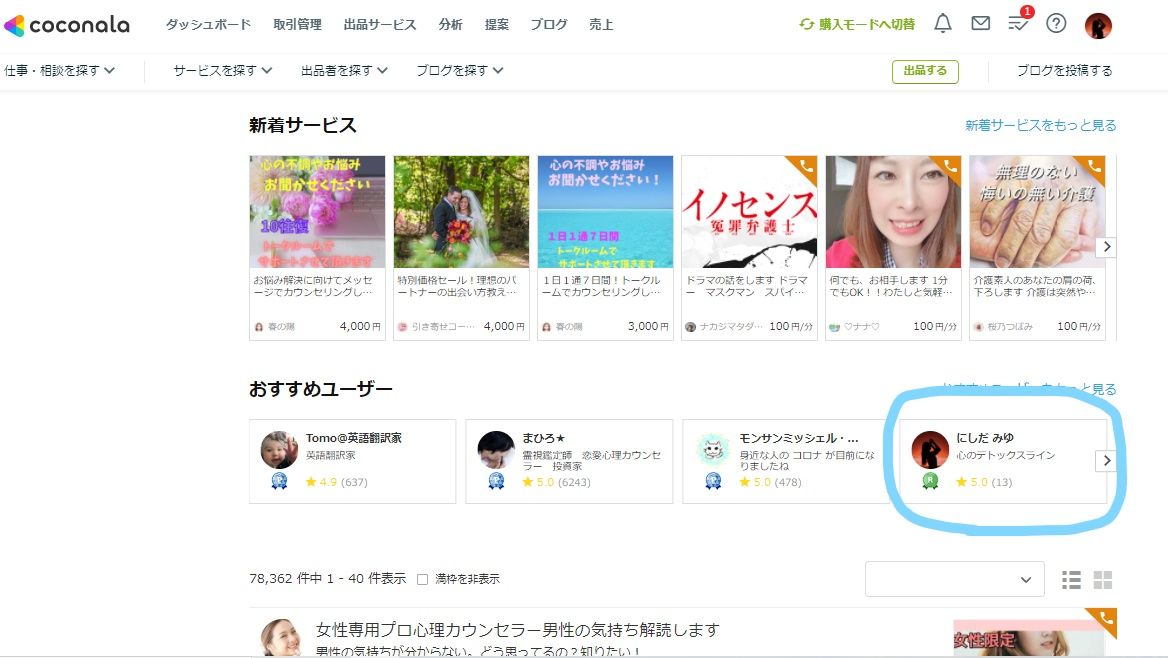Click Tomo@英語翻訳家 avatar
The width and height of the screenshot is (1168, 658).
pos(279,449)
